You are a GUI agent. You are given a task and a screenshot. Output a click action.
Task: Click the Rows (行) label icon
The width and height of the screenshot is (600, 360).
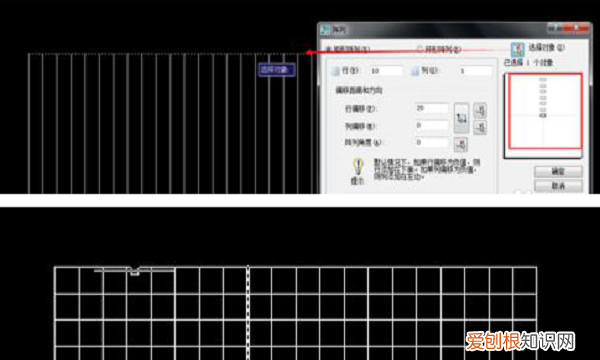point(335,71)
